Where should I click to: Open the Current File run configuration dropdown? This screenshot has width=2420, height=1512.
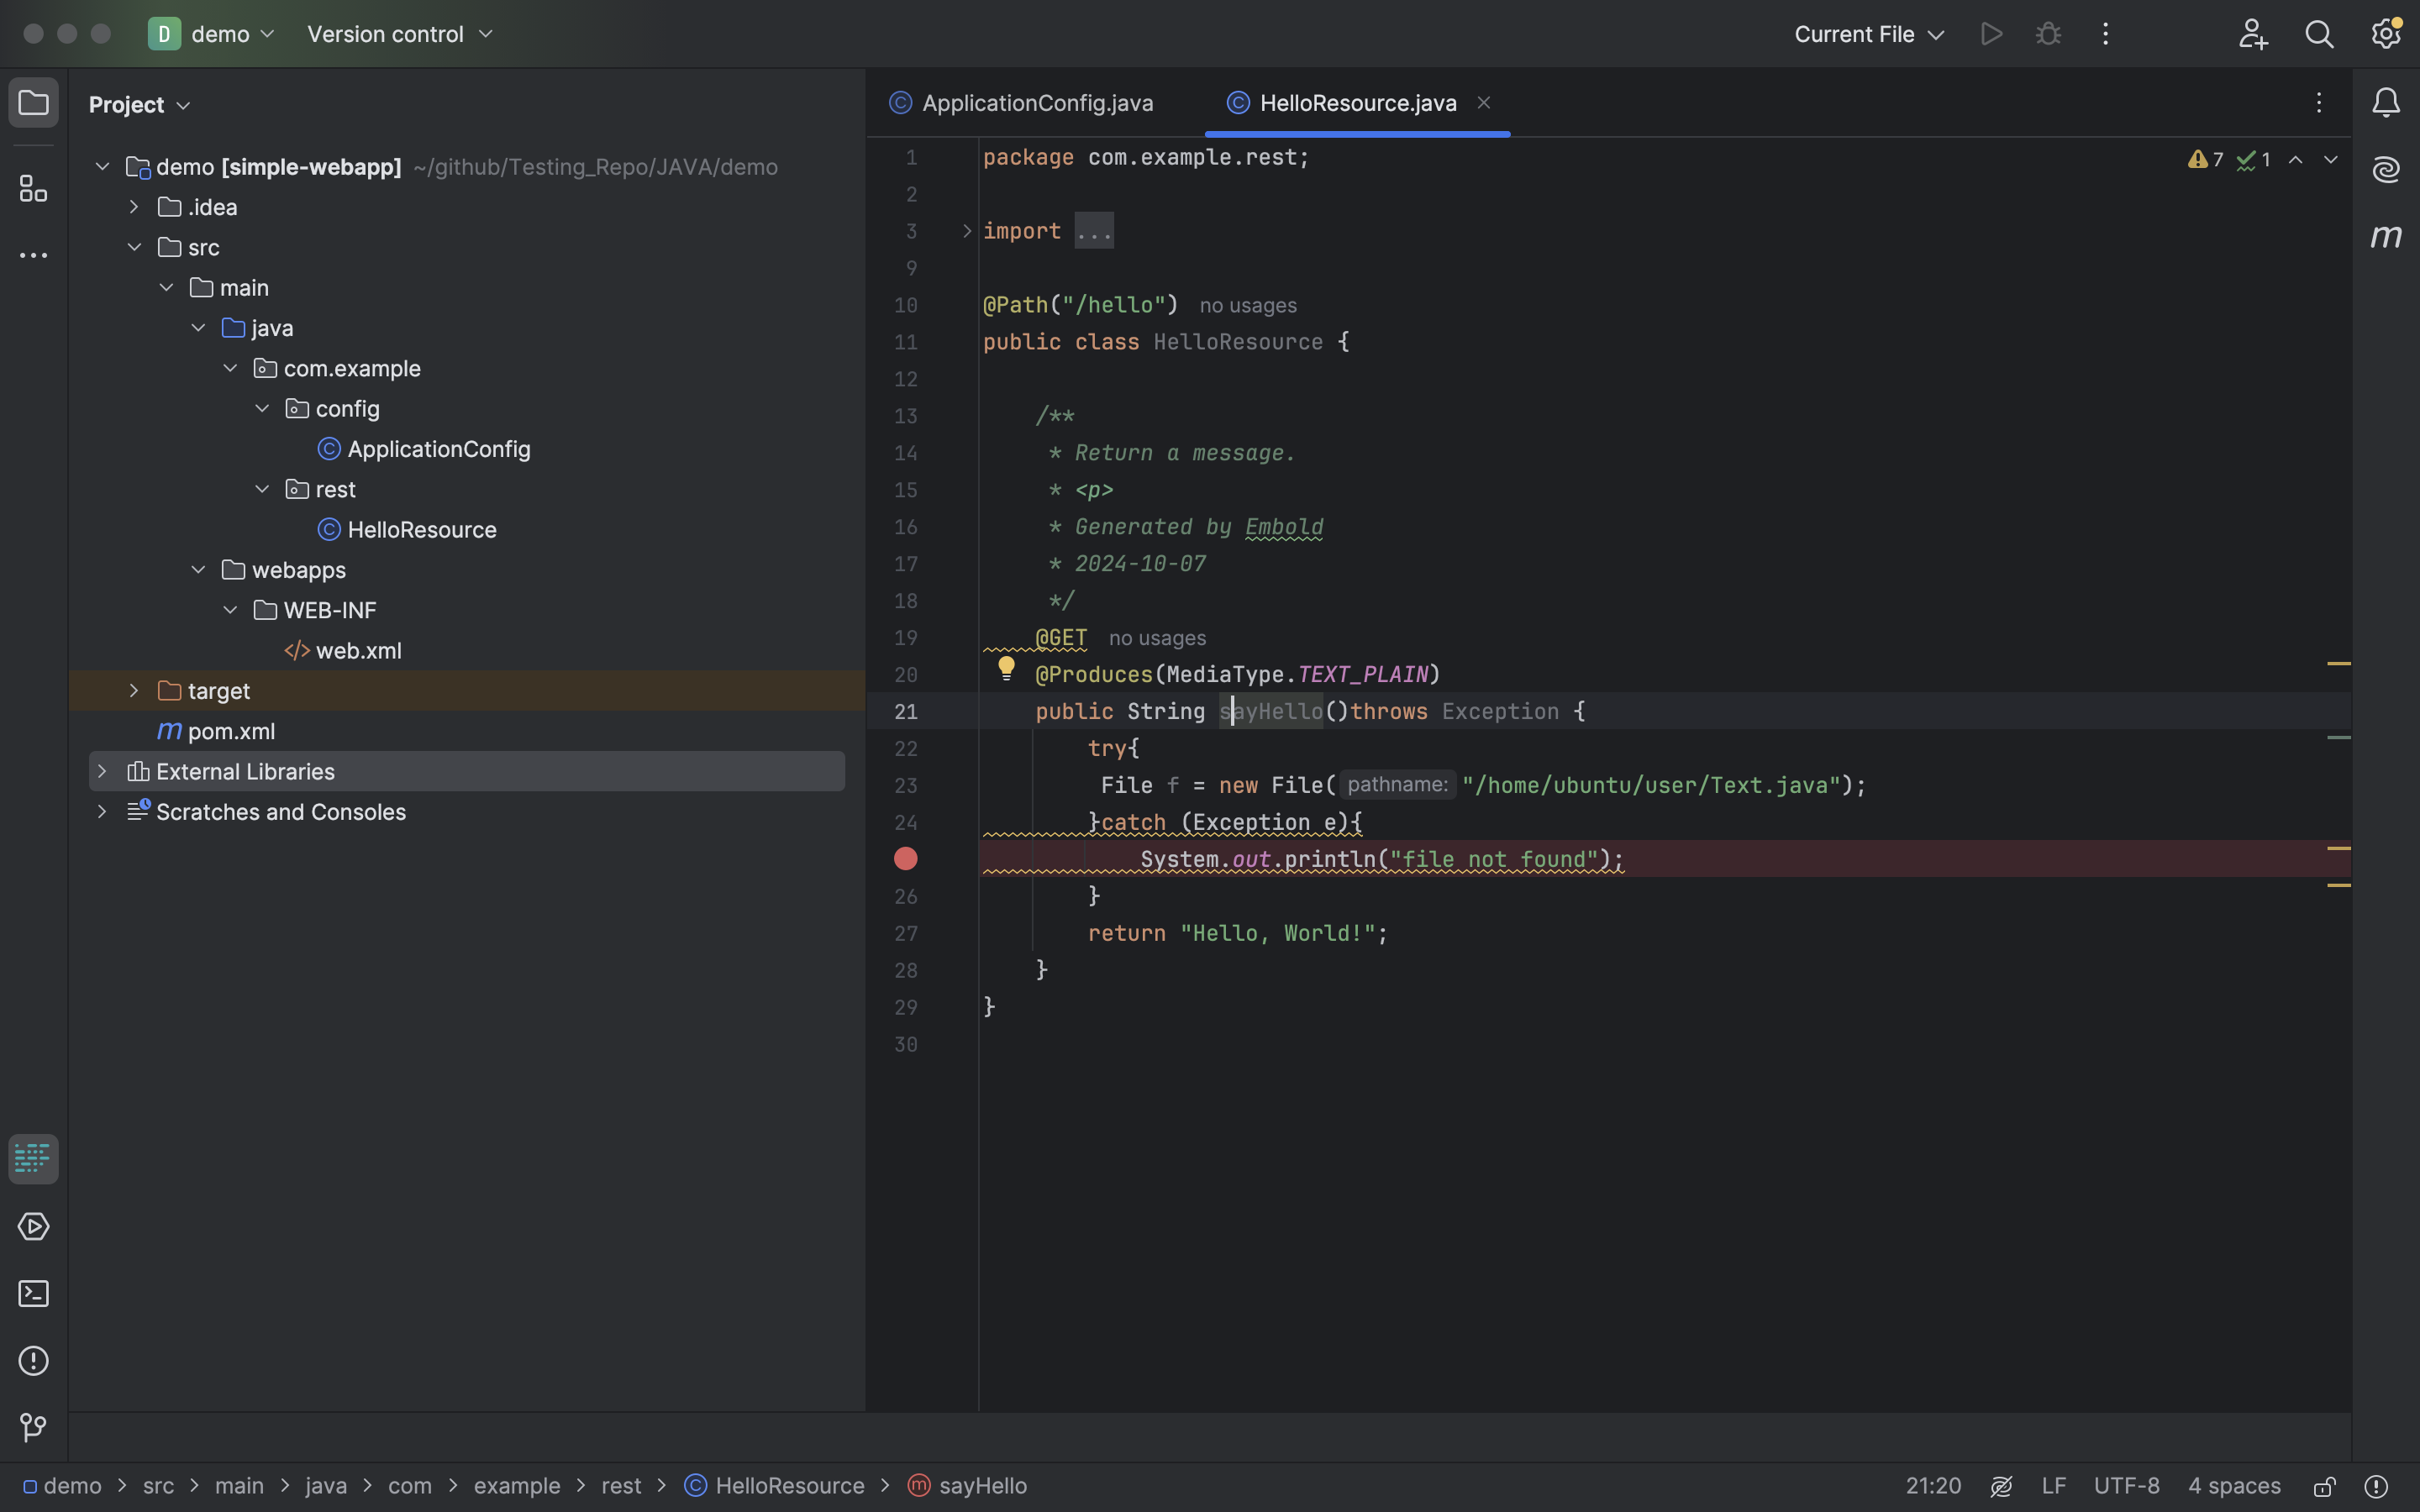(1868, 34)
